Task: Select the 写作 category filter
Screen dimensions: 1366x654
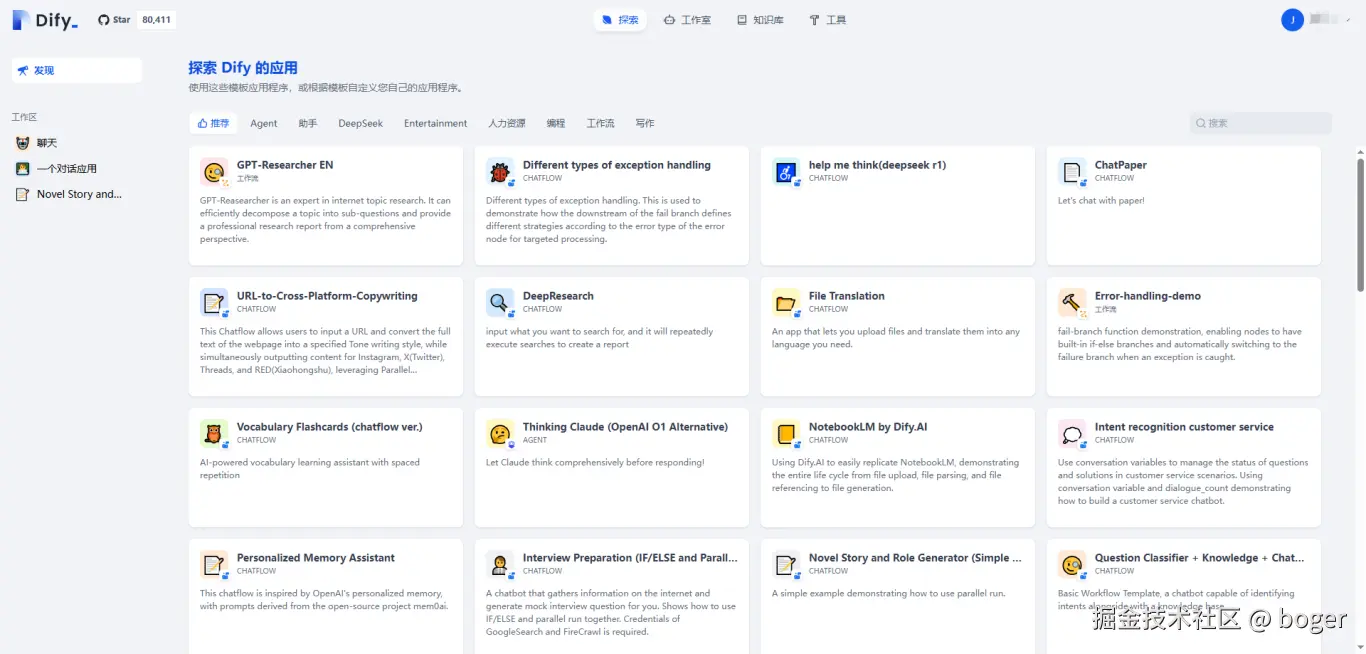Action: click(x=645, y=123)
